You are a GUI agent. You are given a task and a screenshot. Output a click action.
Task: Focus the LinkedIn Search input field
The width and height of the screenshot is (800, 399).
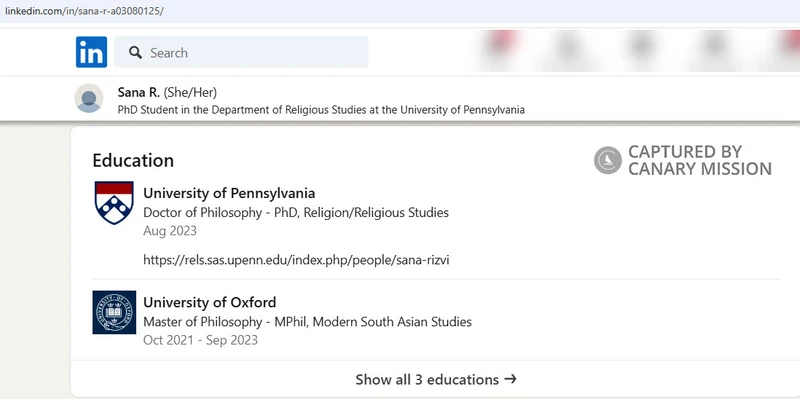click(x=241, y=52)
